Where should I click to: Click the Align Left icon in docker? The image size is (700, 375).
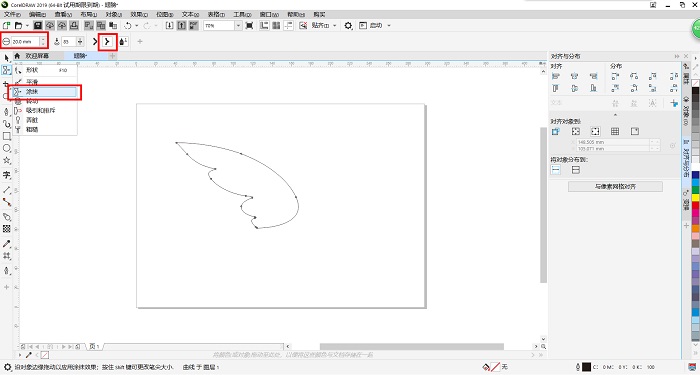pyautogui.click(x=556, y=76)
